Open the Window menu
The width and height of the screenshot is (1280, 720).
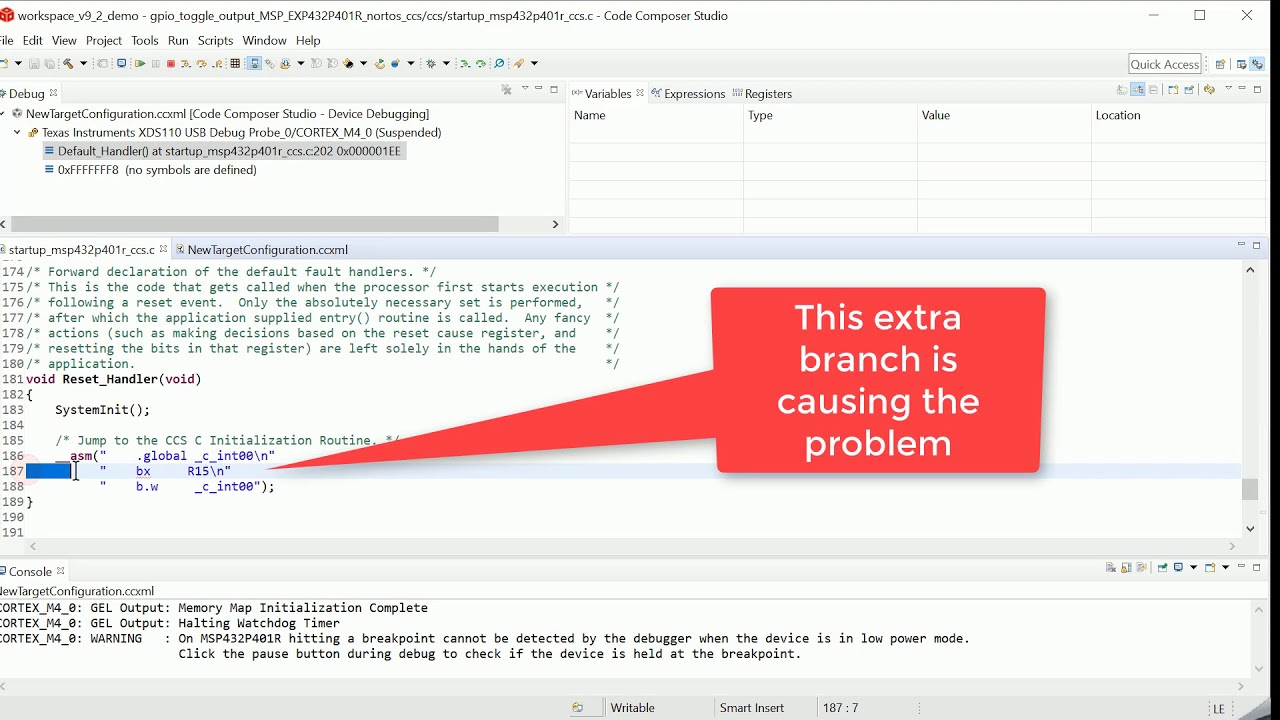pyautogui.click(x=264, y=40)
